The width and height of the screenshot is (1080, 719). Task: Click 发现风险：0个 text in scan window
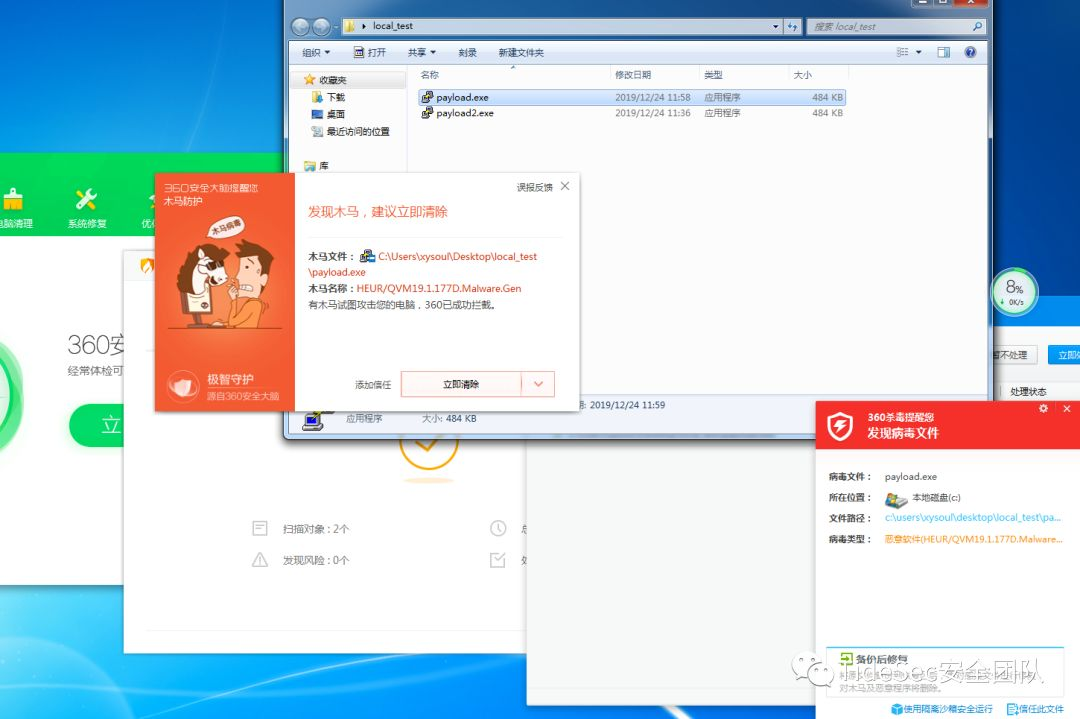[315, 561]
